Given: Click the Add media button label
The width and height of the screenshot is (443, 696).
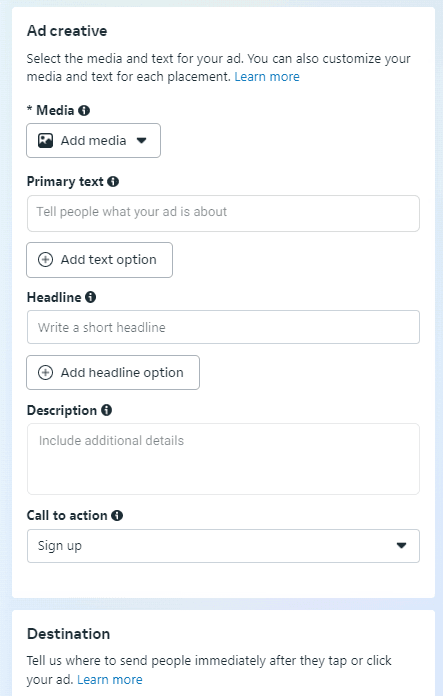Looking at the screenshot, I should click(x=94, y=141).
